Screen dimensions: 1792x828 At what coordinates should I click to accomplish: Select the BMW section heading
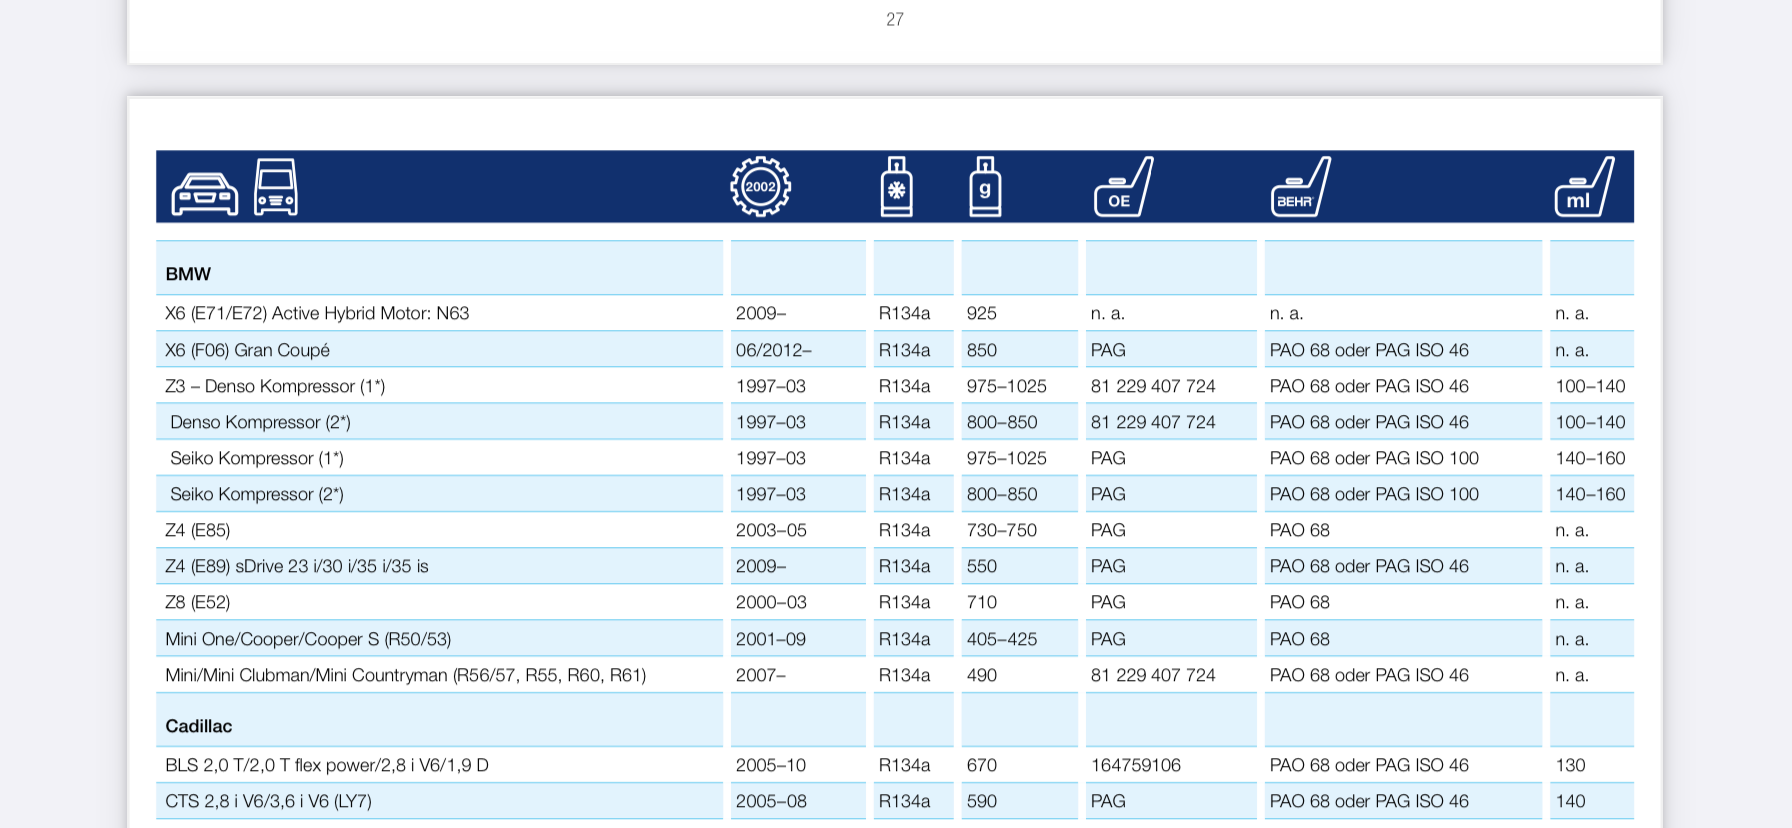coord(188,274)
